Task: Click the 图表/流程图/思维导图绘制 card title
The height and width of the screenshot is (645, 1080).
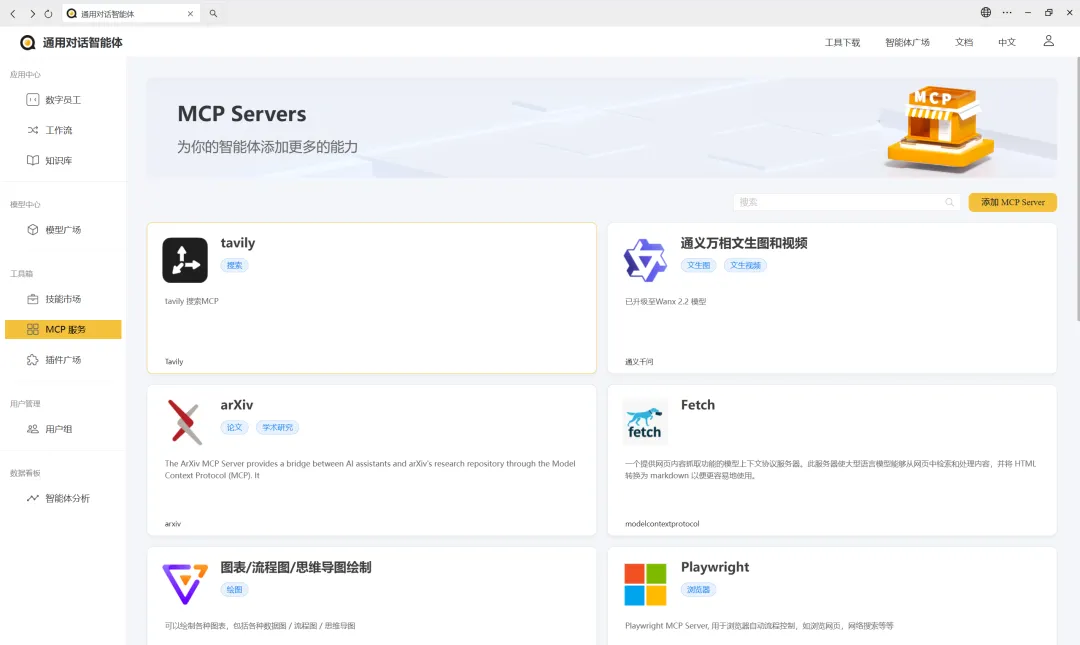Action: pos(296,567)
